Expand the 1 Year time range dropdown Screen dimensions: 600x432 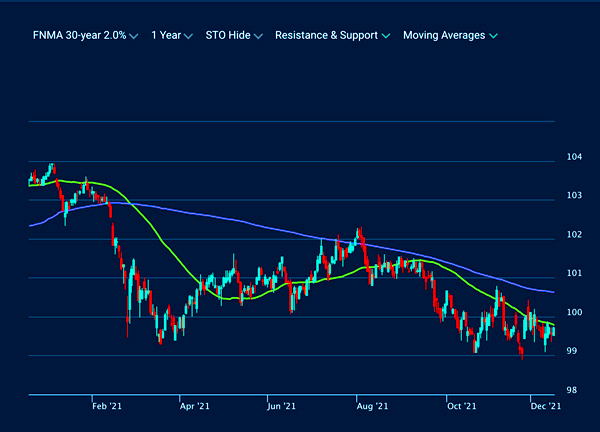pos(166,35)
